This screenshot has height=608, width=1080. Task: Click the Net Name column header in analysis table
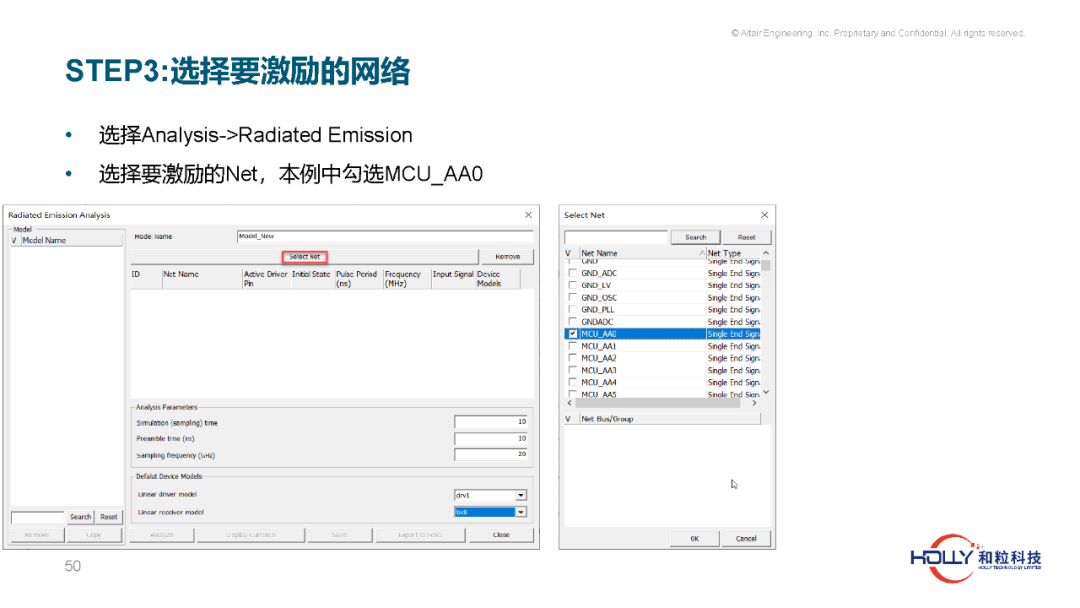point(202,278)
